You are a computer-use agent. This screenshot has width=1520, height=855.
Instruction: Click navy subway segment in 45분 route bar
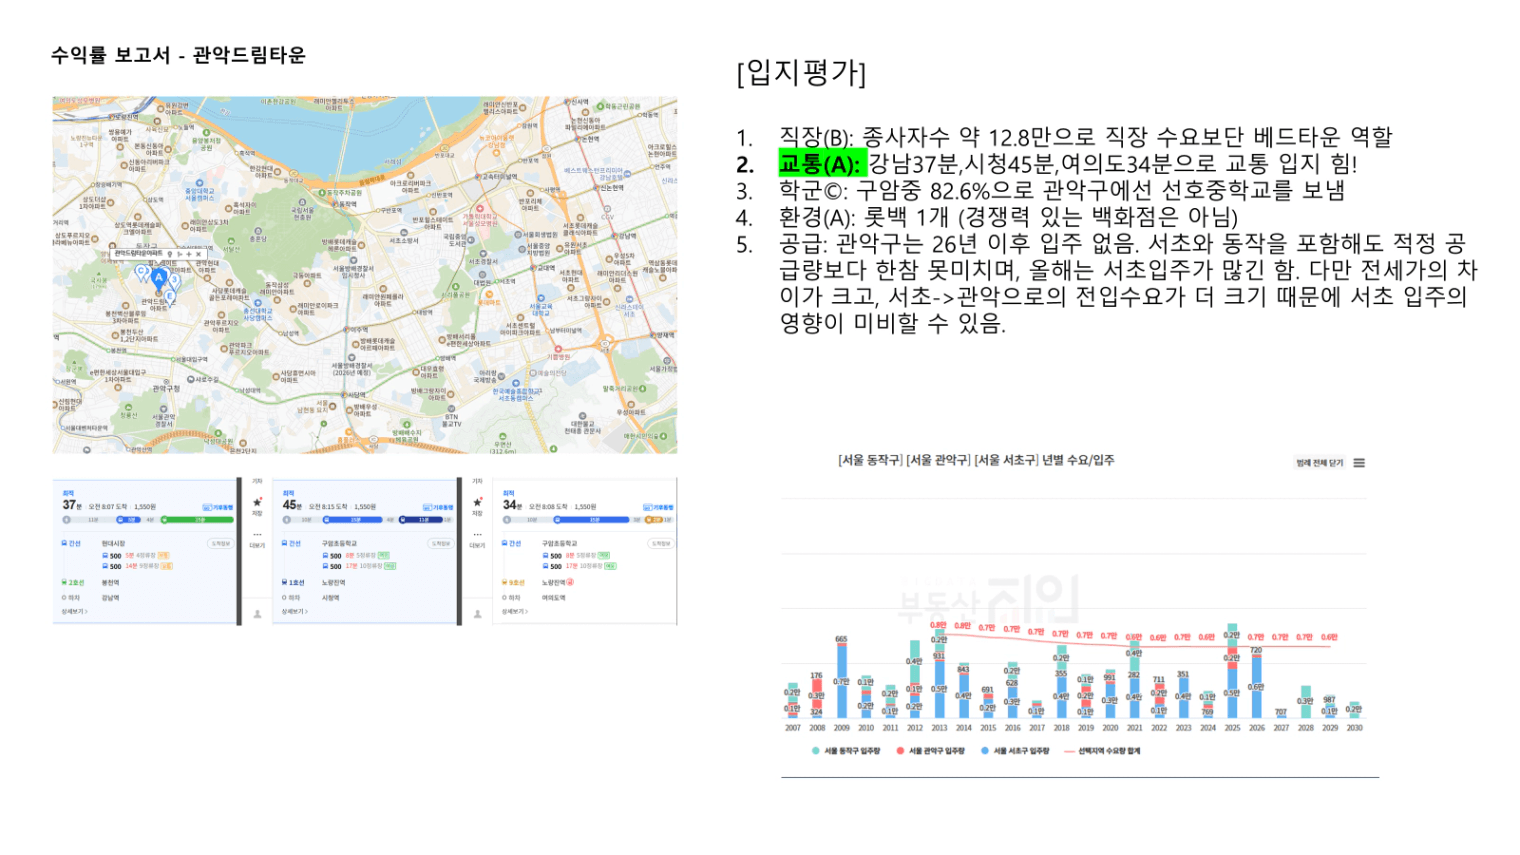423,520
